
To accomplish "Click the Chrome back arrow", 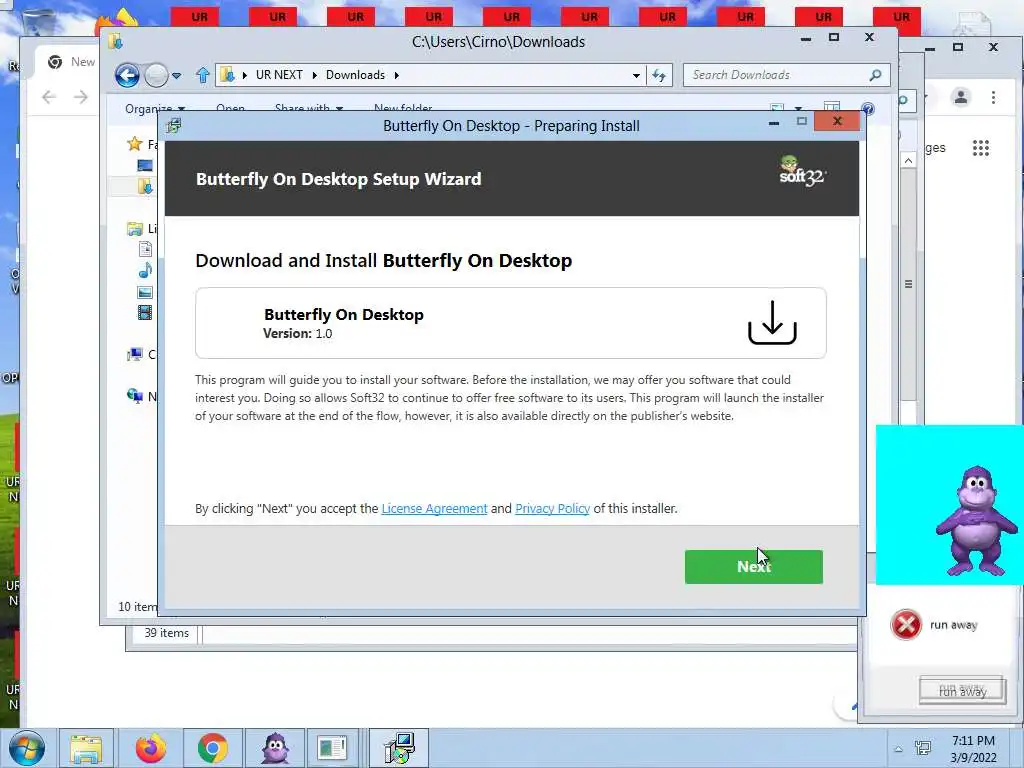I will click(49, 97).
